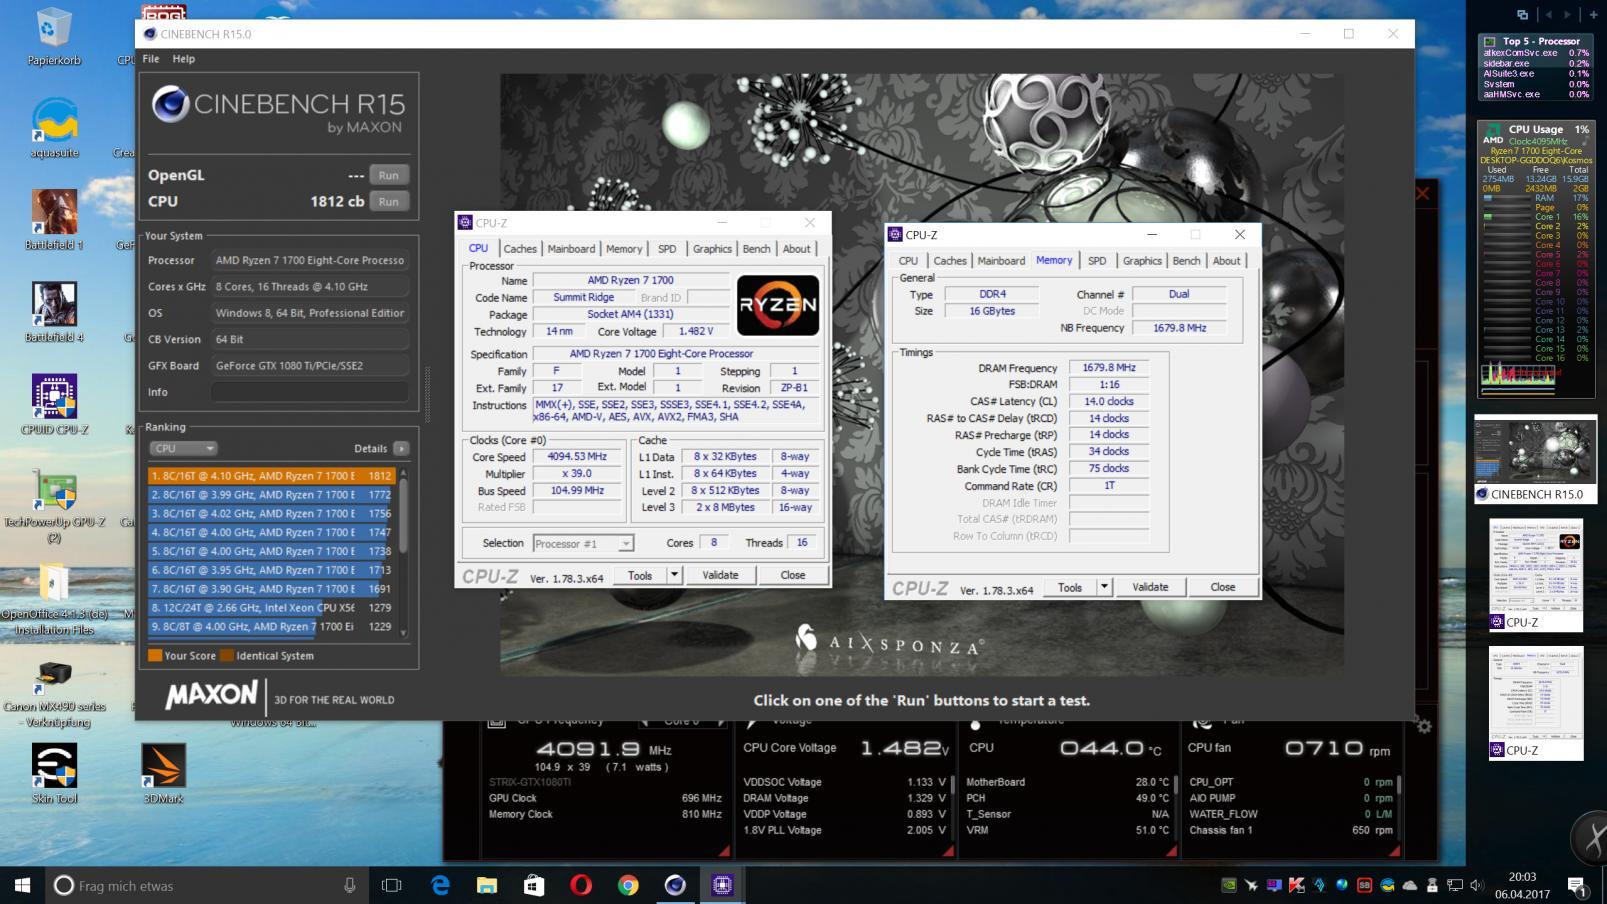Click Tools button in left CPU-Z window
1607x904 pixels.
coord(640,575)
